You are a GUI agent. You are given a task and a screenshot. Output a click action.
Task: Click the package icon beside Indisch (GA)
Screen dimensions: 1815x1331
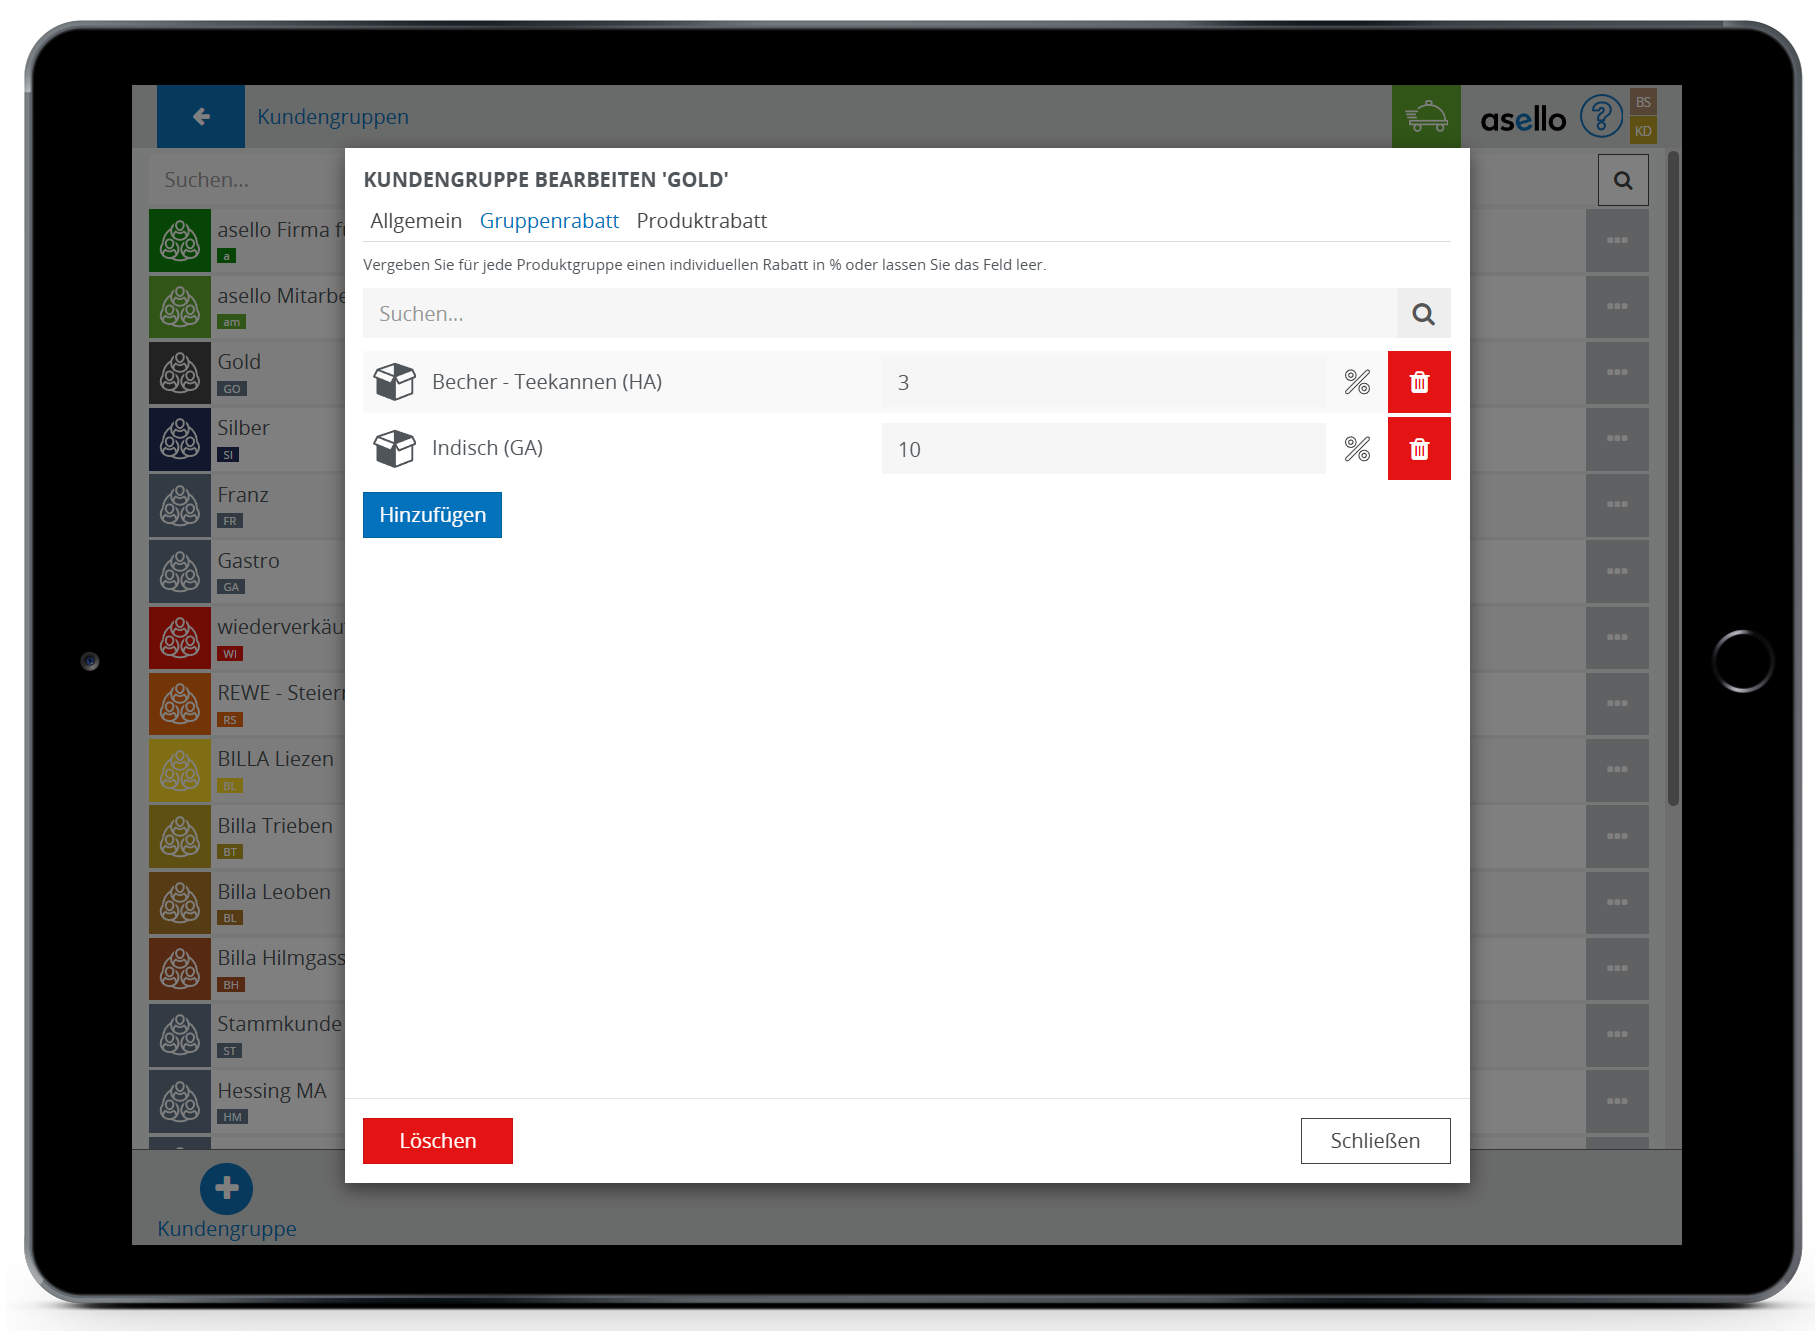[x=394, y=448]
